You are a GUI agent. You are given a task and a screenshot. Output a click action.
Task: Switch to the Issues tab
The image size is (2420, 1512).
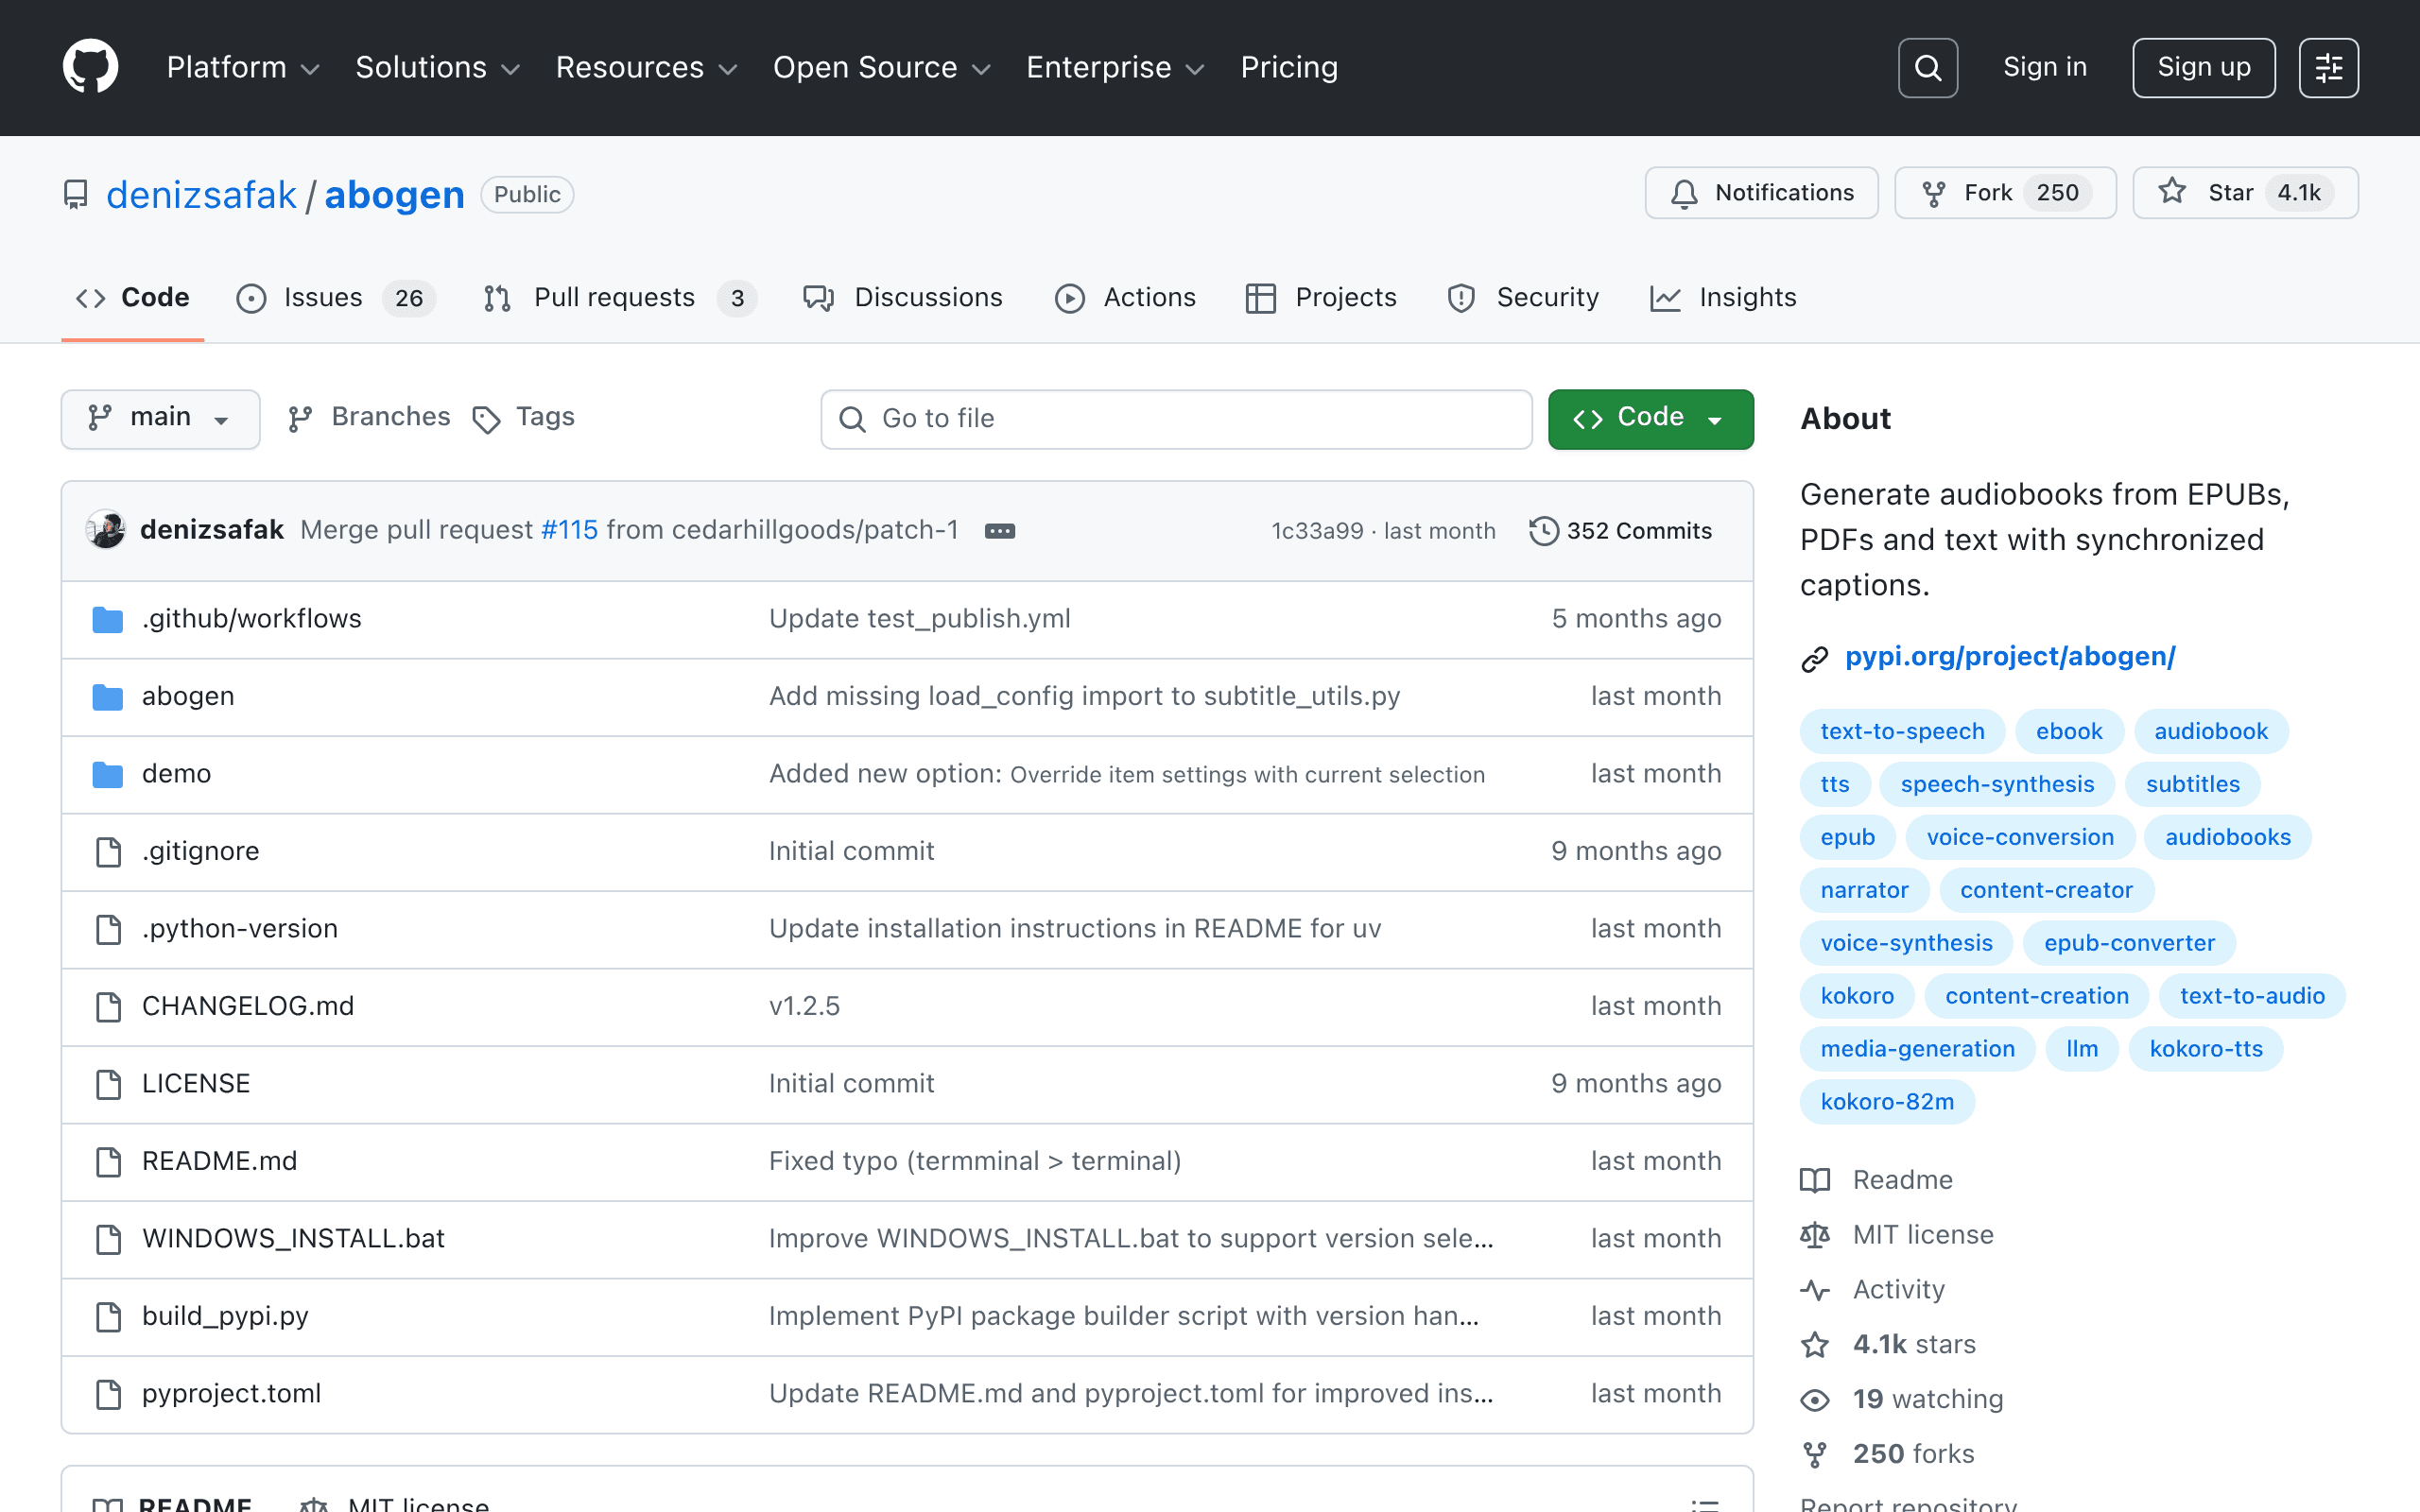point(335,298)
